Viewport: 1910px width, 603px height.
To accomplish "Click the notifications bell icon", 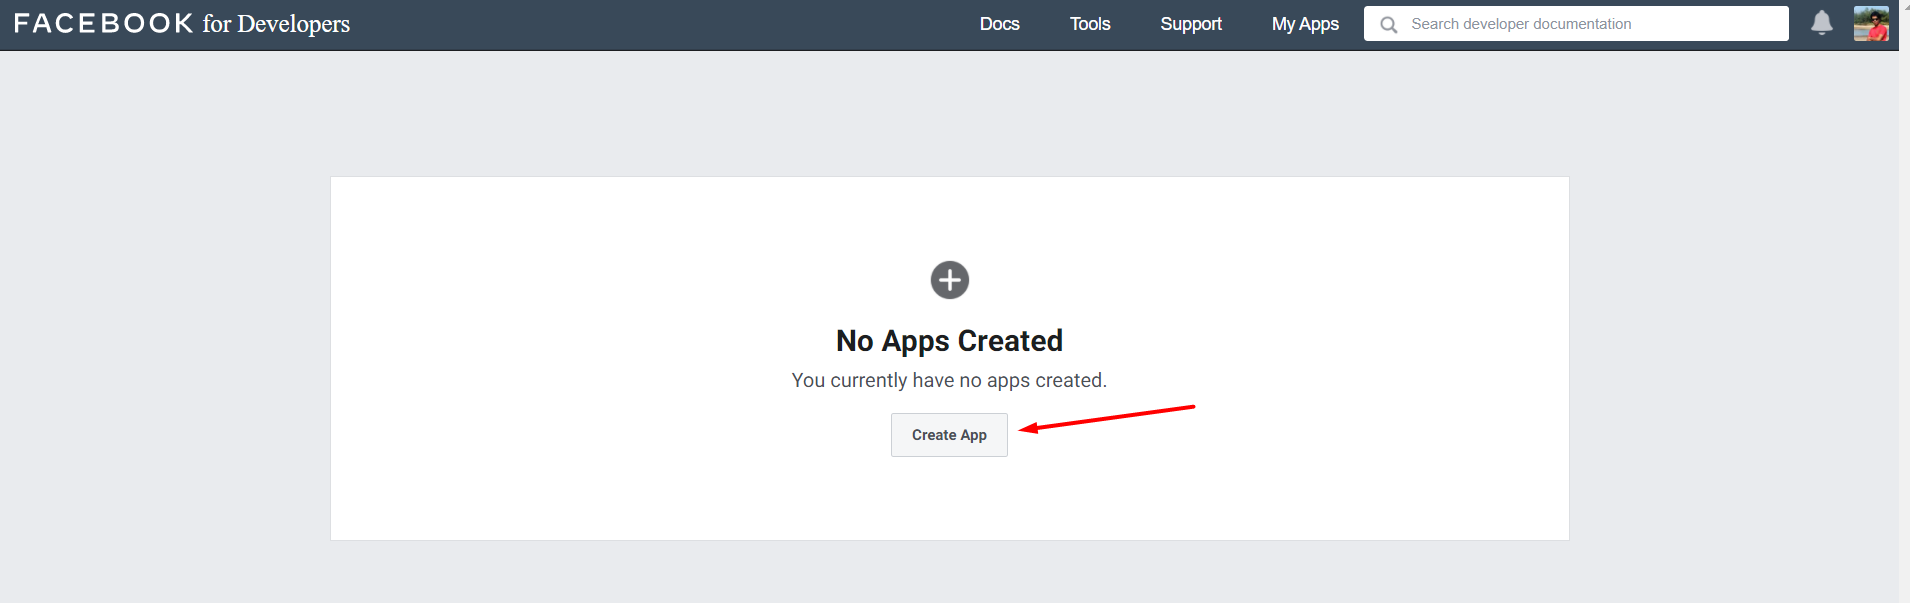I will coord(1822,23).
